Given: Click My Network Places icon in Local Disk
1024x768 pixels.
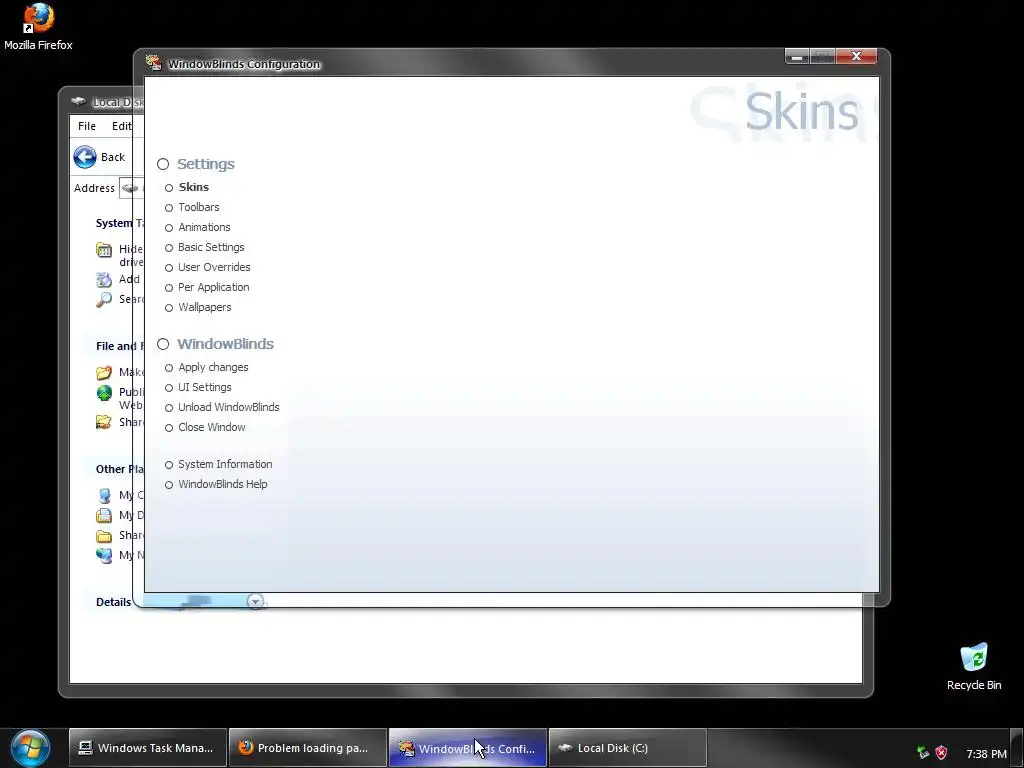Looking at the screenshot, I should (104, 555).
